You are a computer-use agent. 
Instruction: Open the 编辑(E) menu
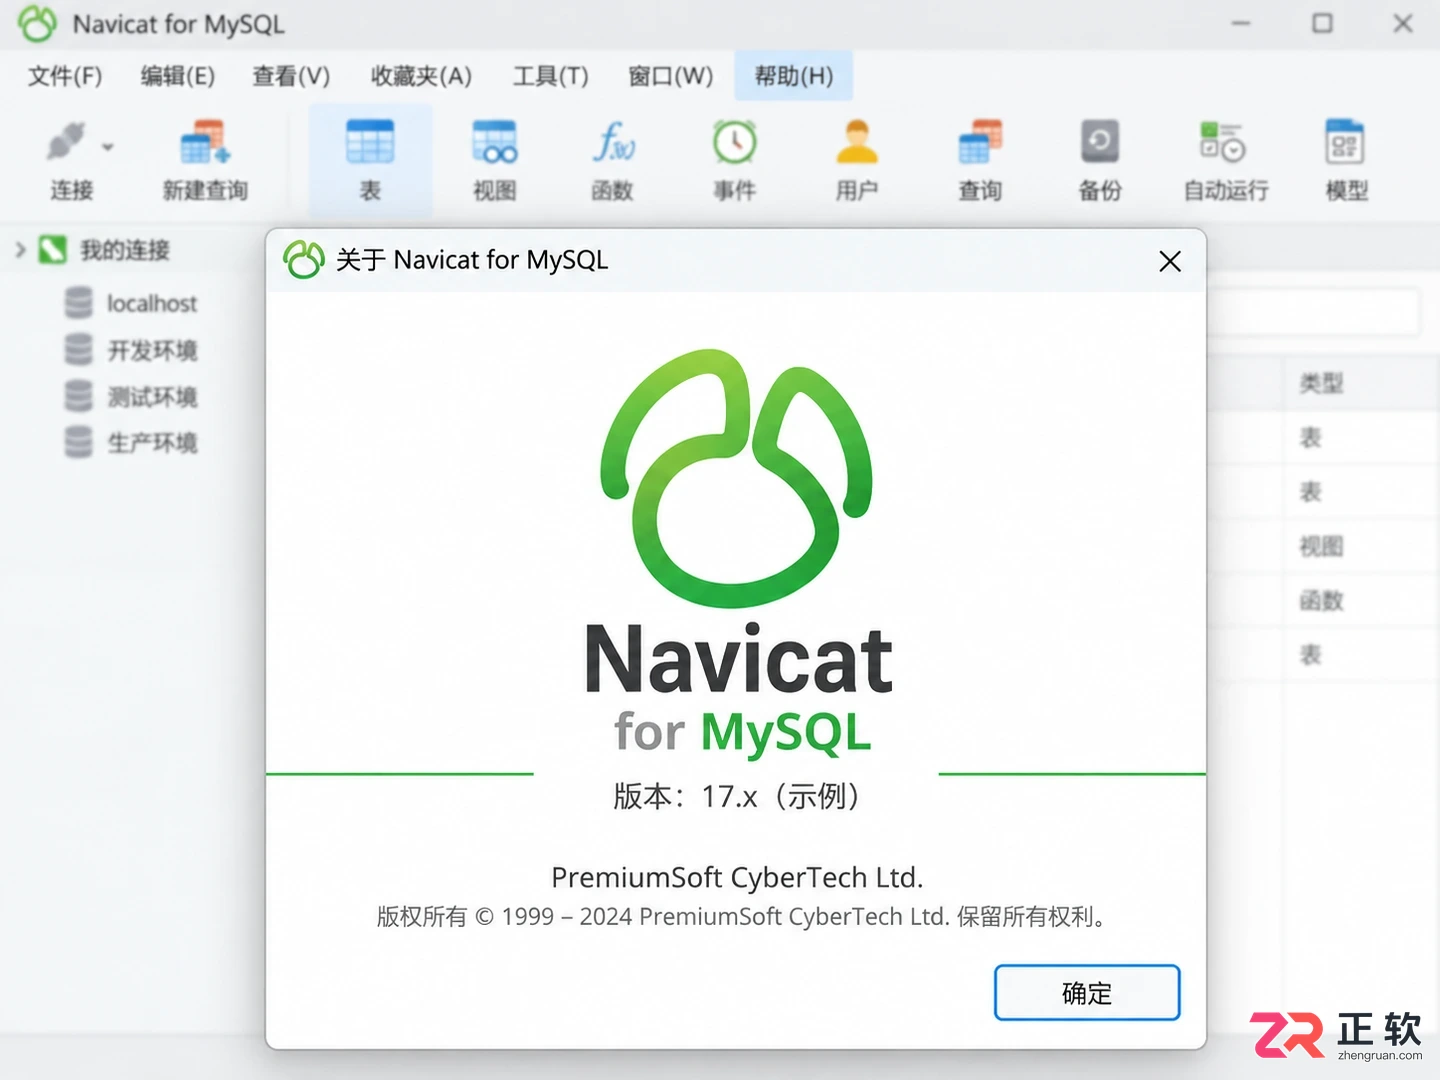(x=178, y=76)
